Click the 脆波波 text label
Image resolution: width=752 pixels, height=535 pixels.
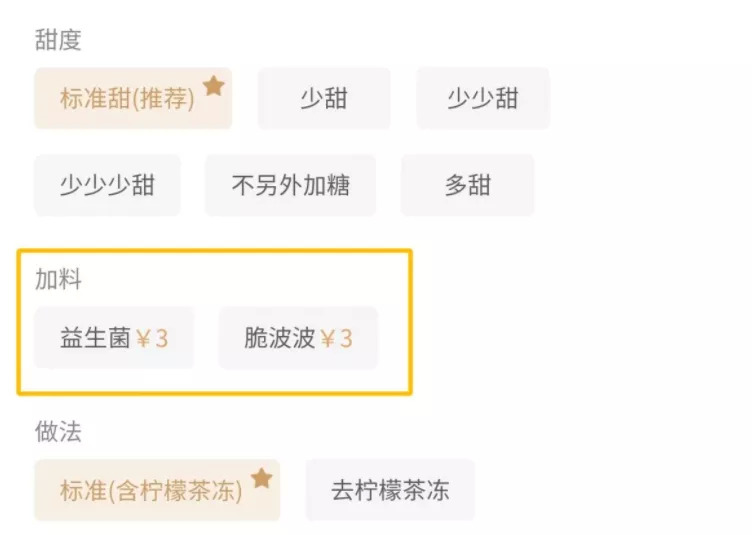pyautogui.click(x=280, y=338)
